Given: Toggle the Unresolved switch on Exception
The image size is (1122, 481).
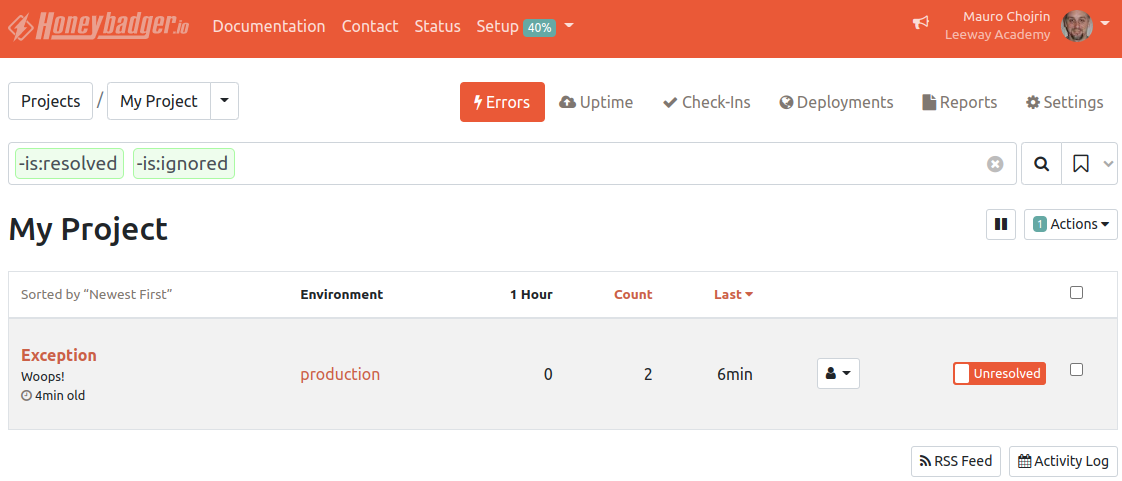Looking at the screenshot, I should (999, 374).
